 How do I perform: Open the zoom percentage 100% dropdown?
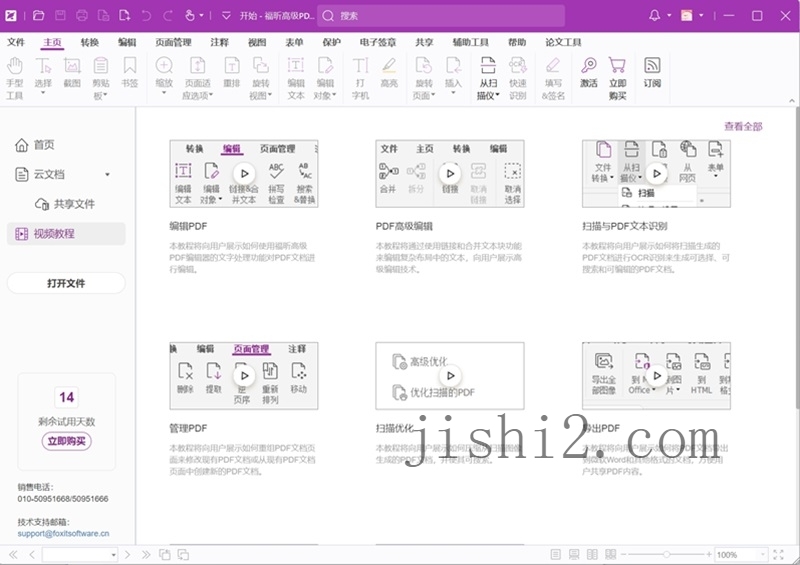[763, 554]
